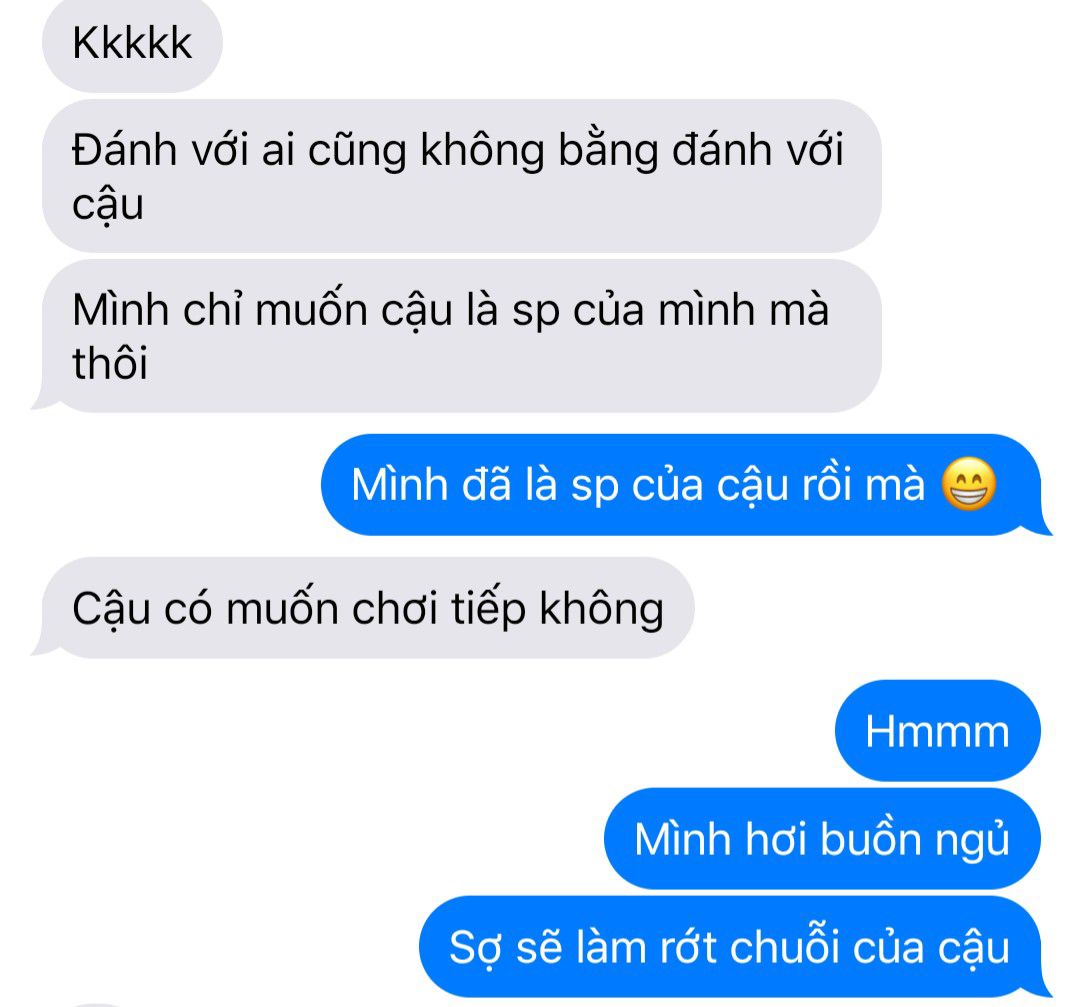The width and height of the screenshot is (1080, 1007).
Task: Tap the blue "Hmmm" bubble
Action: 937,730
